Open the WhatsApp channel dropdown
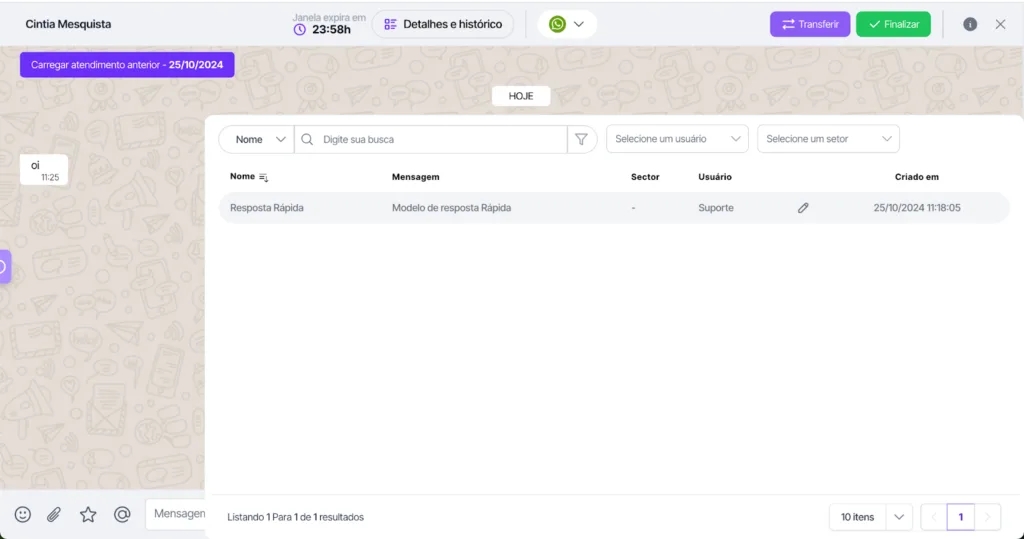1024x539 pixels. tap(567, 24)
